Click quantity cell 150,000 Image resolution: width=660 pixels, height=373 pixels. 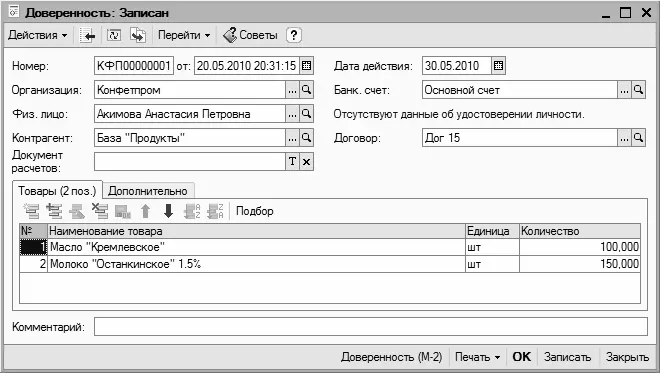580,264
